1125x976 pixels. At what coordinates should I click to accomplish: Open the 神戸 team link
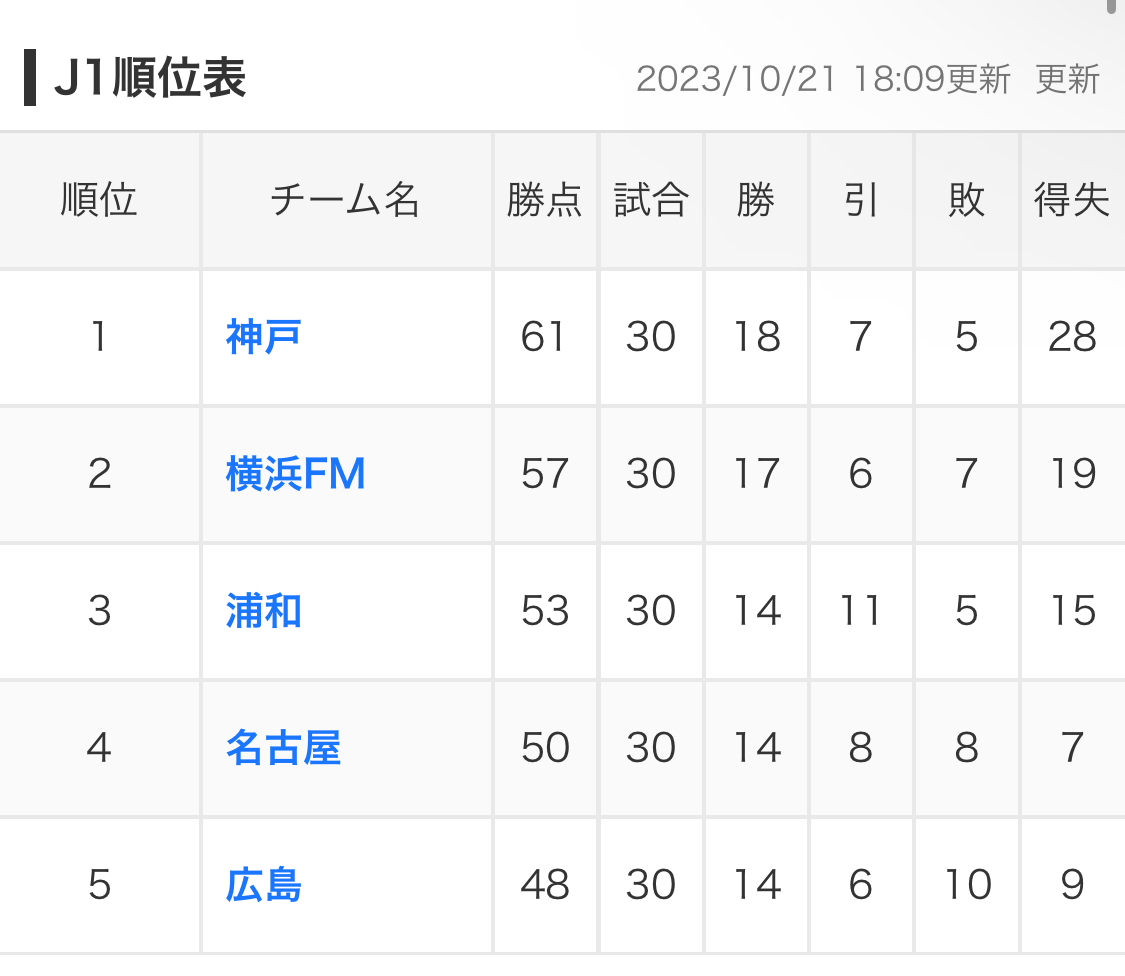pyautogui.click(x=263, y=337)
